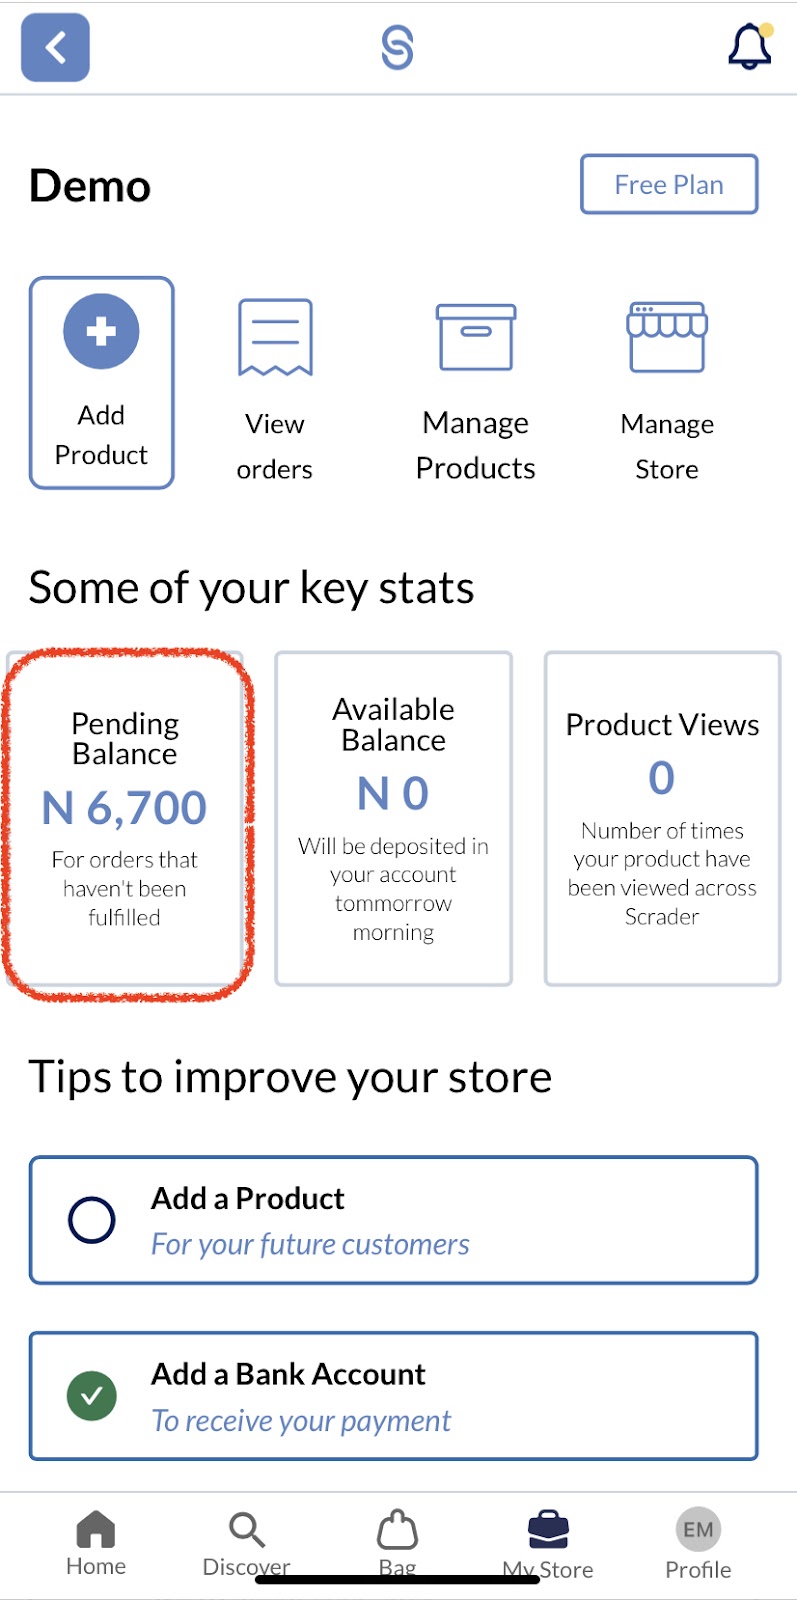Tap the Scrader logo
Viewport: 797px width, 1600px height.
pyautogui.click(x=397, y=47)
